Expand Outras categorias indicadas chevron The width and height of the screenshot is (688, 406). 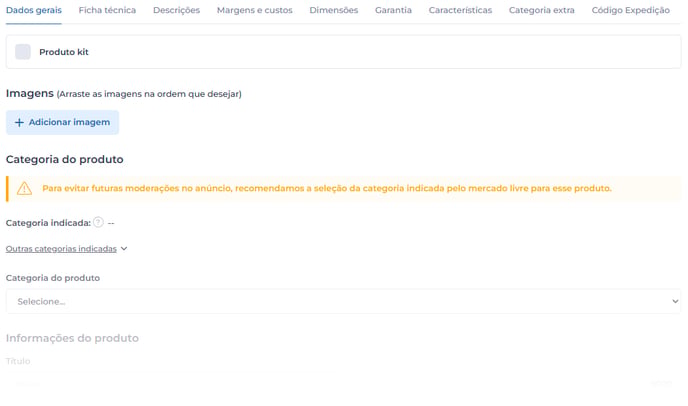coord(124,248)
